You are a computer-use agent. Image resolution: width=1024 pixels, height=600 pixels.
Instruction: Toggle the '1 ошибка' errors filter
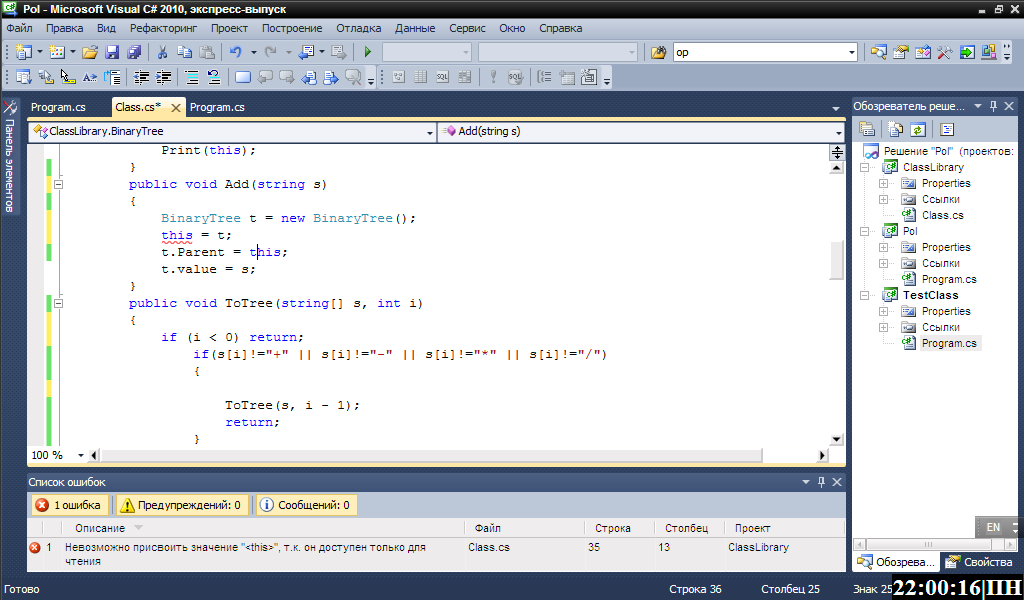coord(70,505)
